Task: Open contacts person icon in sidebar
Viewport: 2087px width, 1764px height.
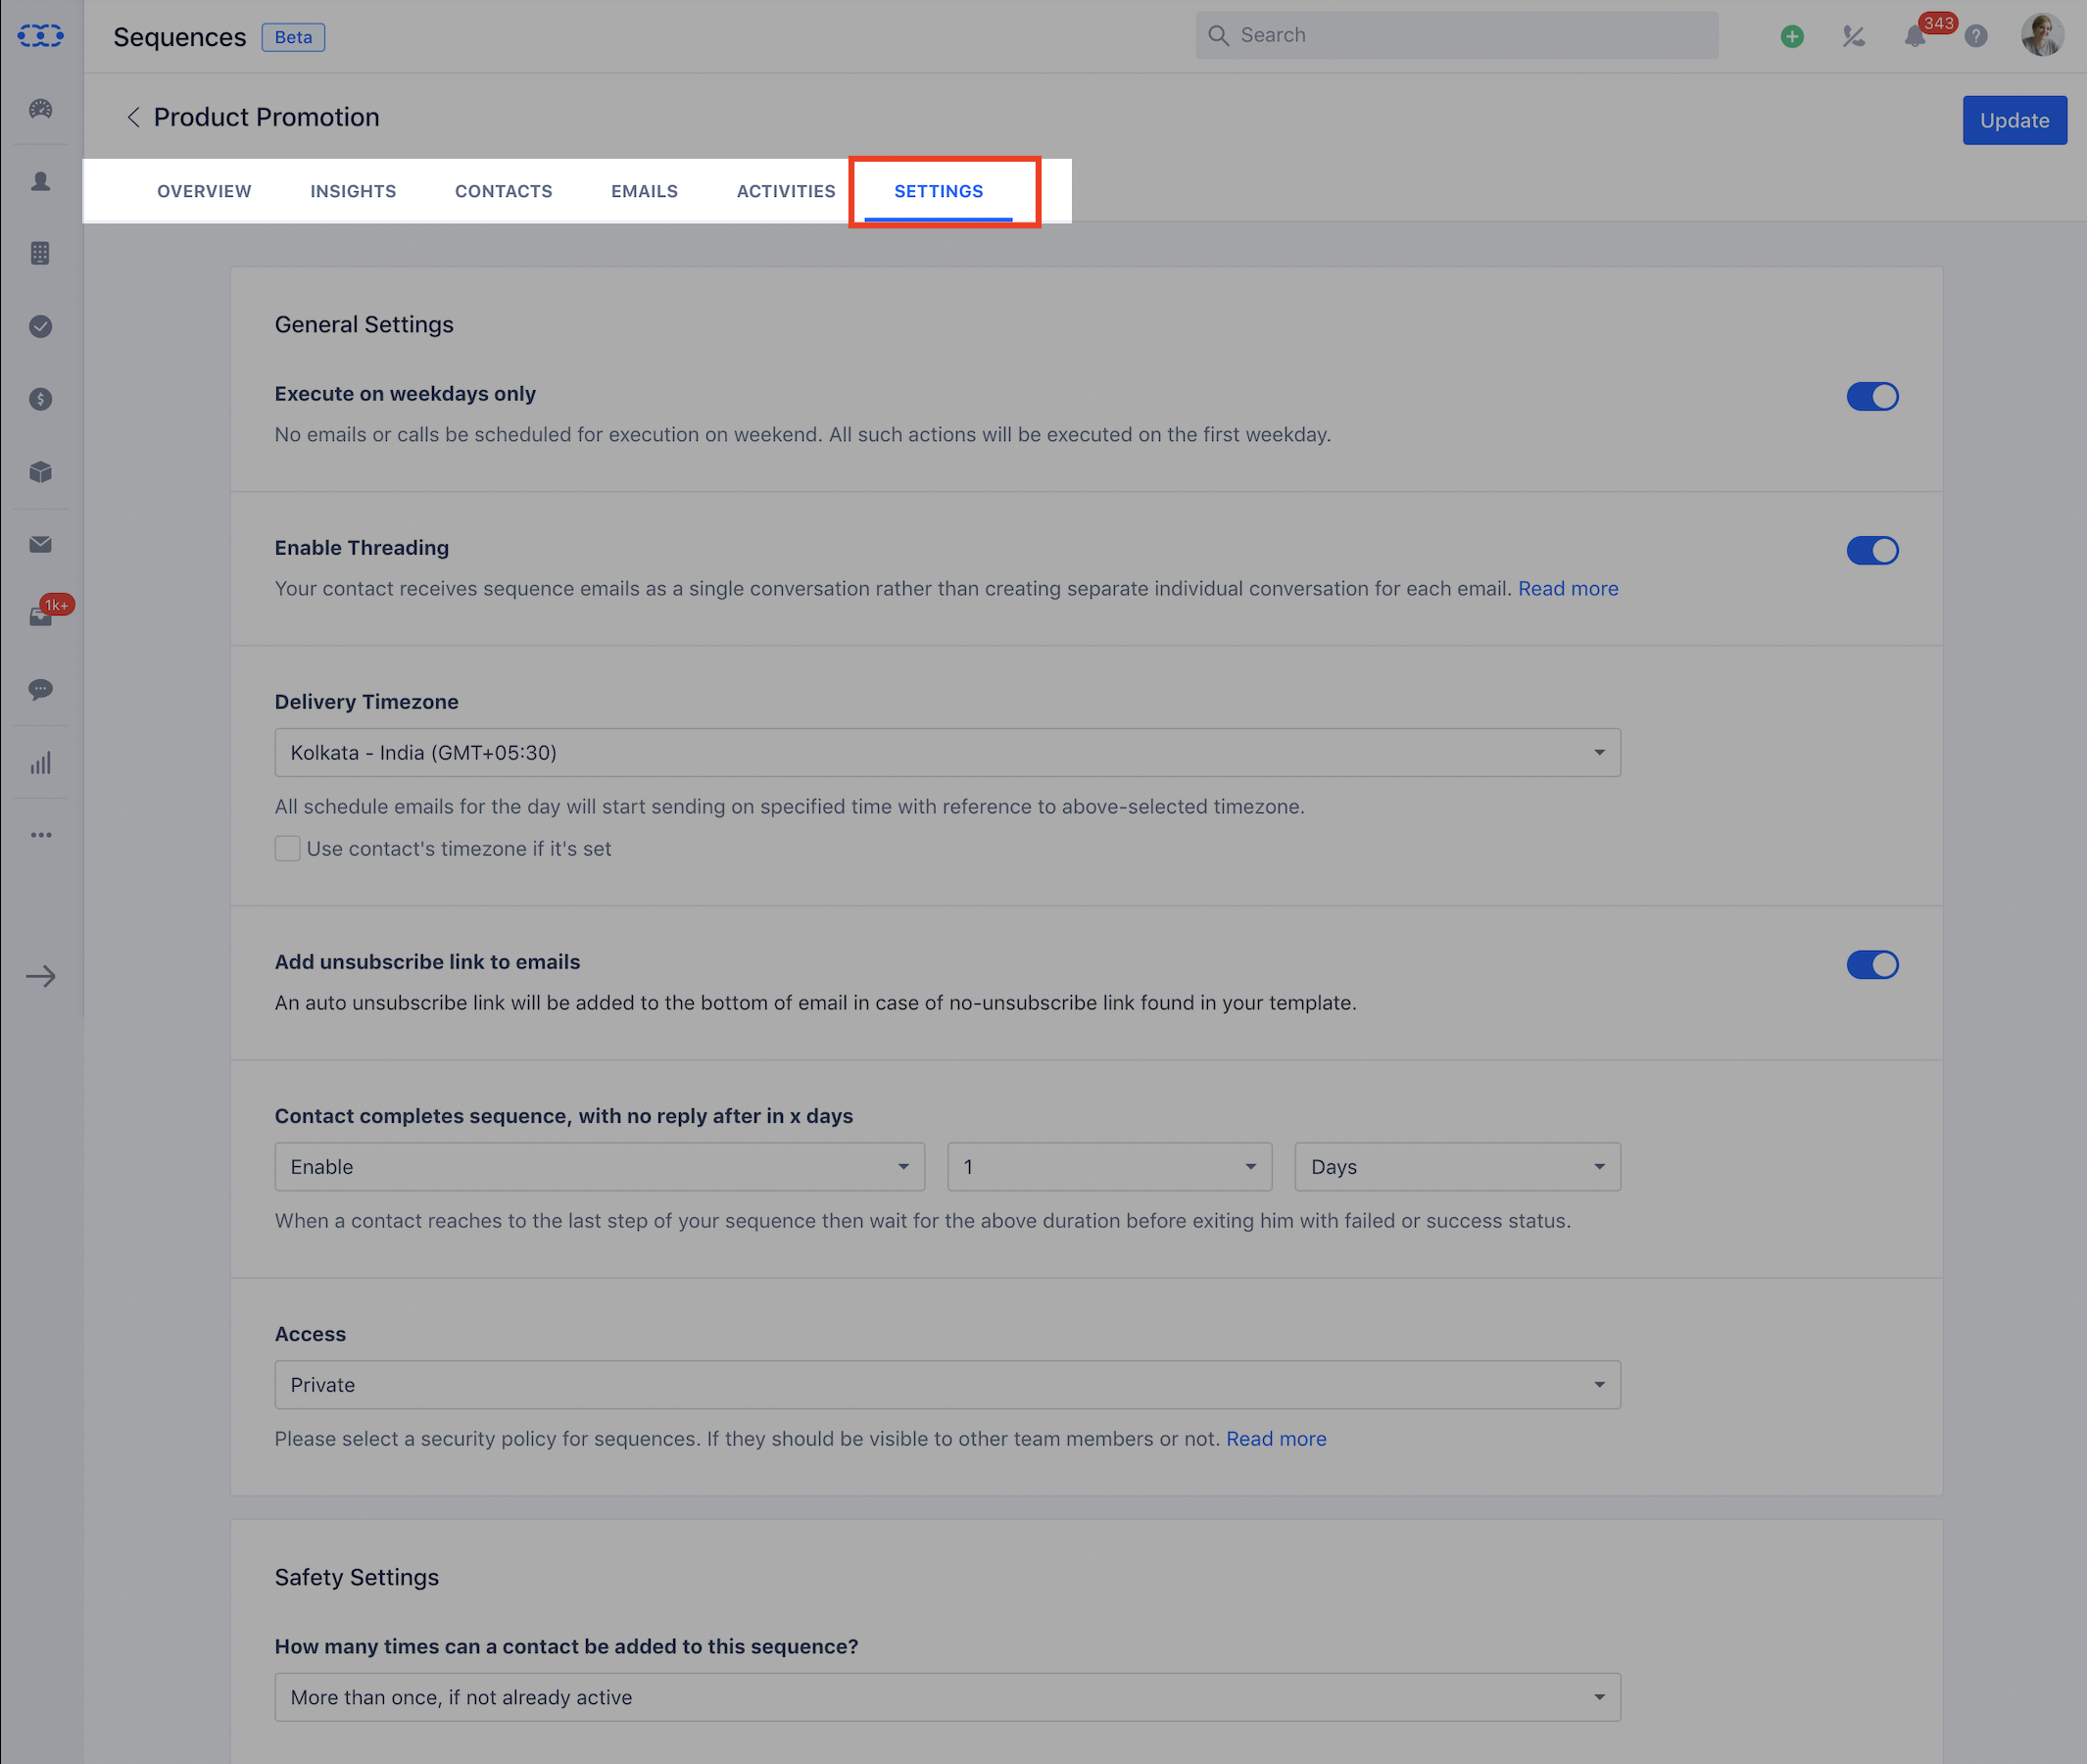Action: click(x=40, y=181)
